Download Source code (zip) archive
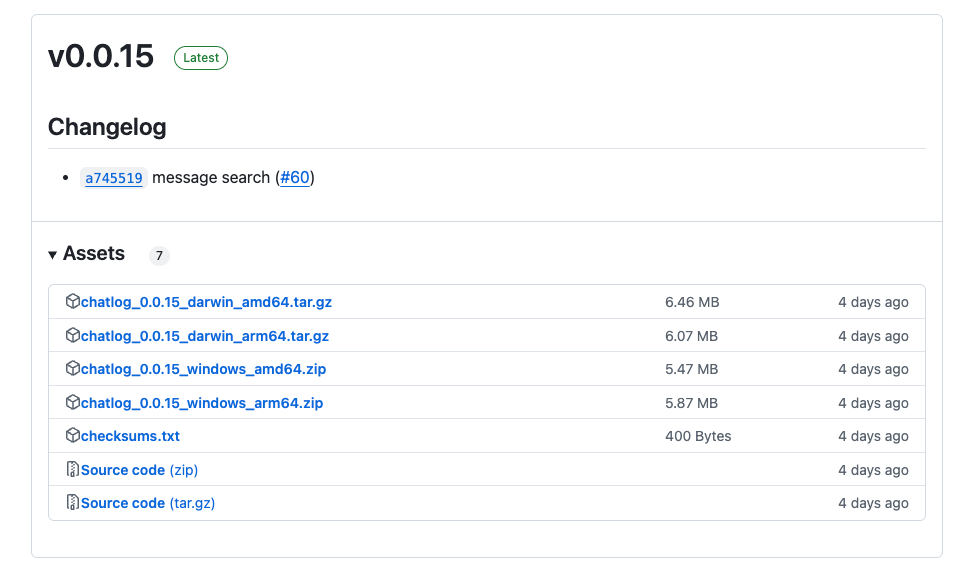968x575 pixels. pyautogui.click(x=139, y=470)
